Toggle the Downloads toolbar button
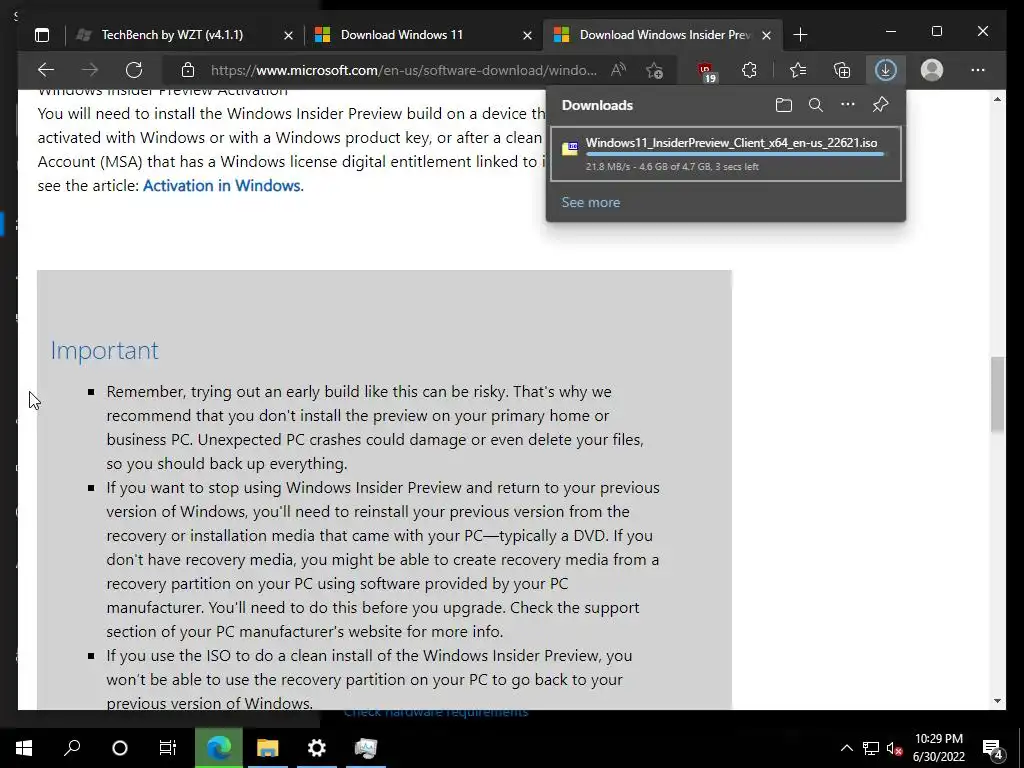 pos(886,70)
